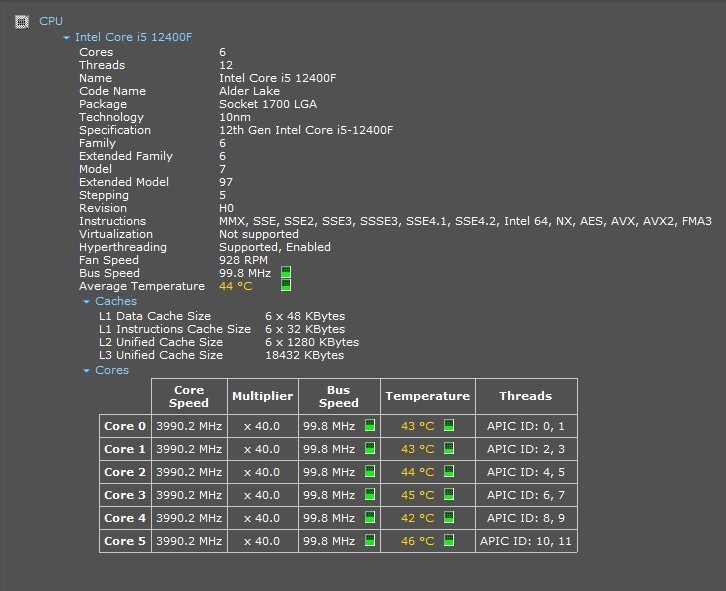Select the Core 3 row label

125,495
